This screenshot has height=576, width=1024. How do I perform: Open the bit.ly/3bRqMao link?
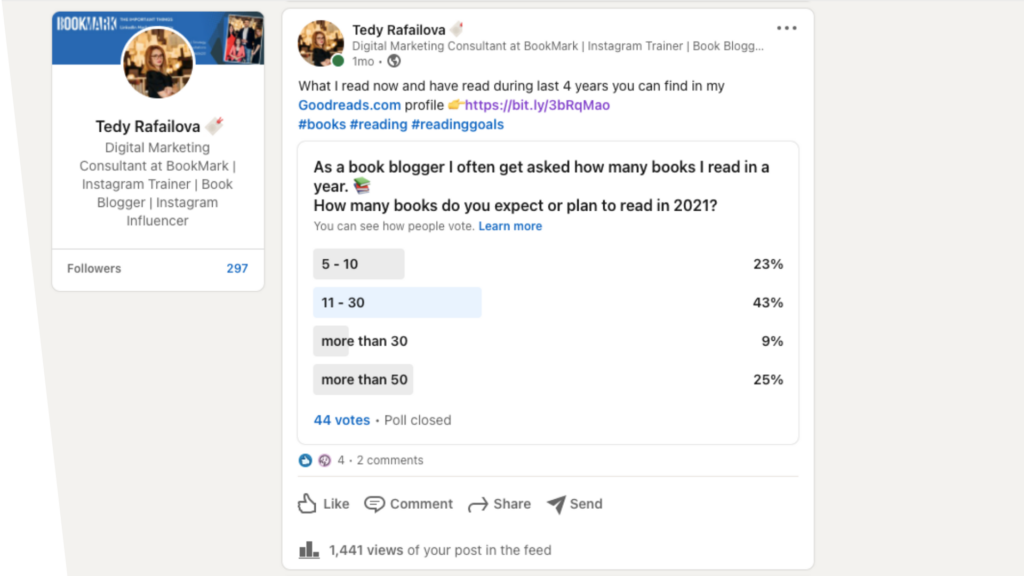537,105
